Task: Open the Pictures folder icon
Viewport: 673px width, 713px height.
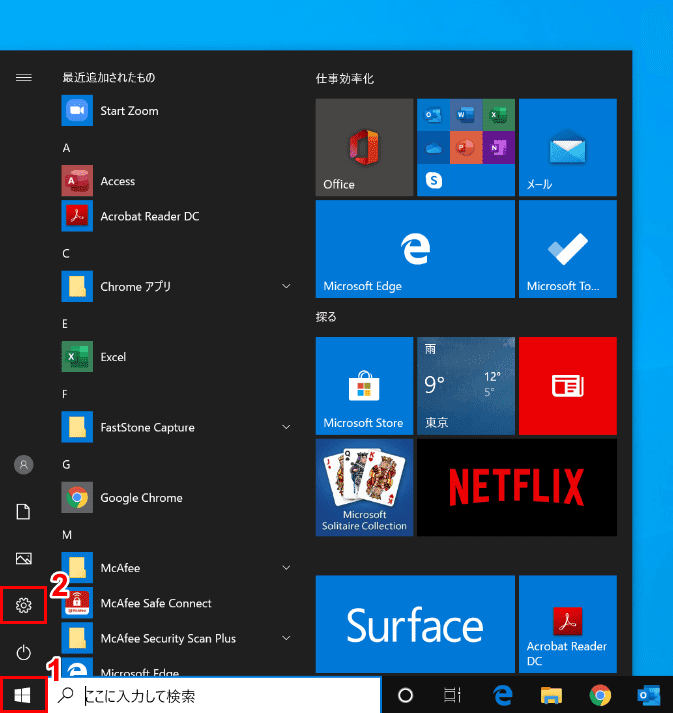Action: pos(24,558)
